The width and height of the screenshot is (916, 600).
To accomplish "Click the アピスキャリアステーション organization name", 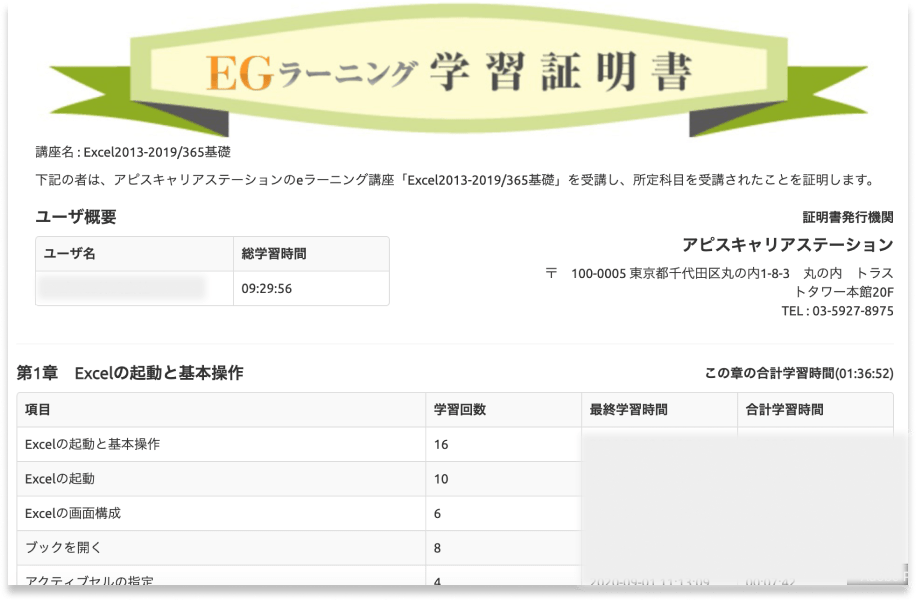I will pyautogui.click(x=787, y=245).
